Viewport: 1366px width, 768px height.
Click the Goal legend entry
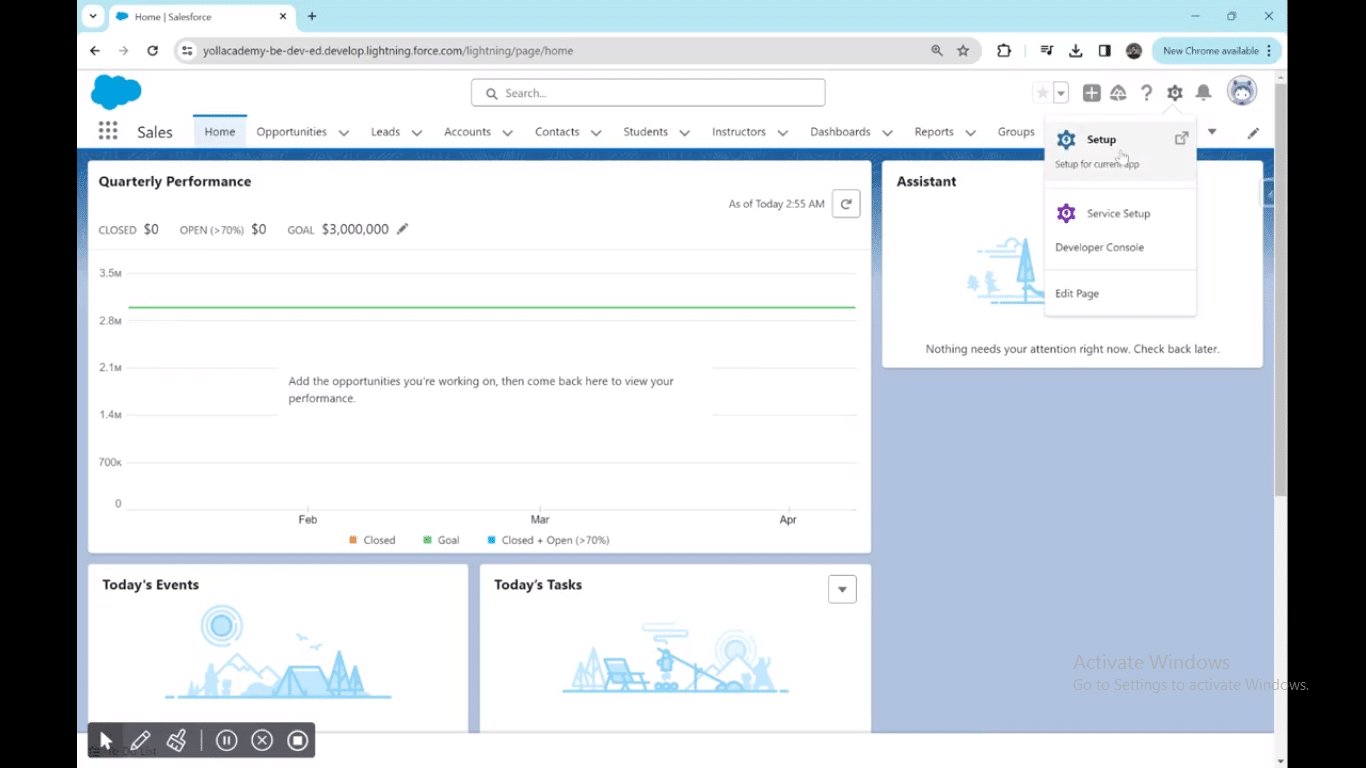(x=441, y=540)
